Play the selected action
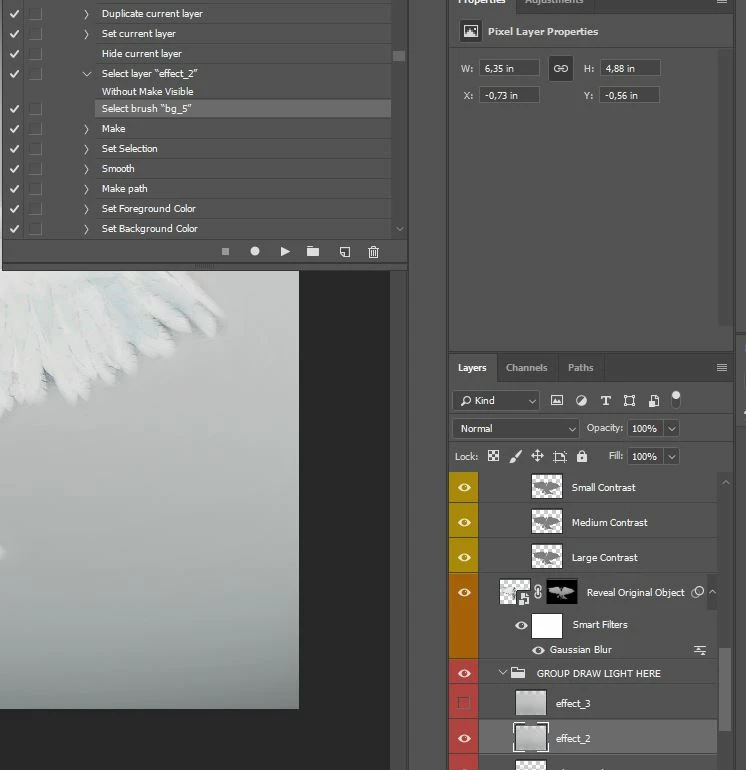 (285, 251)
